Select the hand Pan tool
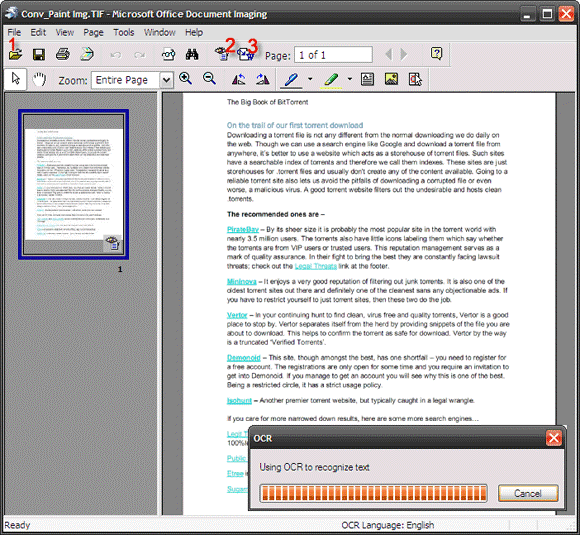Image resolution: width=580 pixels, height=535 pixels. 39,79
